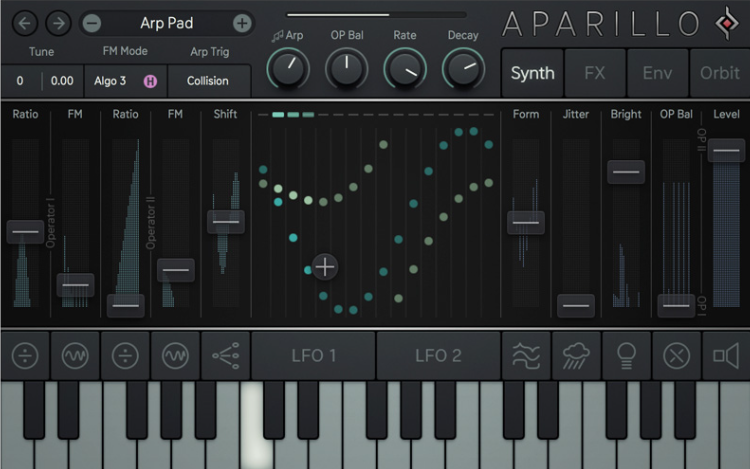This screenshot has width=750, height=469.
Task: Click the Level slider handle
Action: pos(727,151)
